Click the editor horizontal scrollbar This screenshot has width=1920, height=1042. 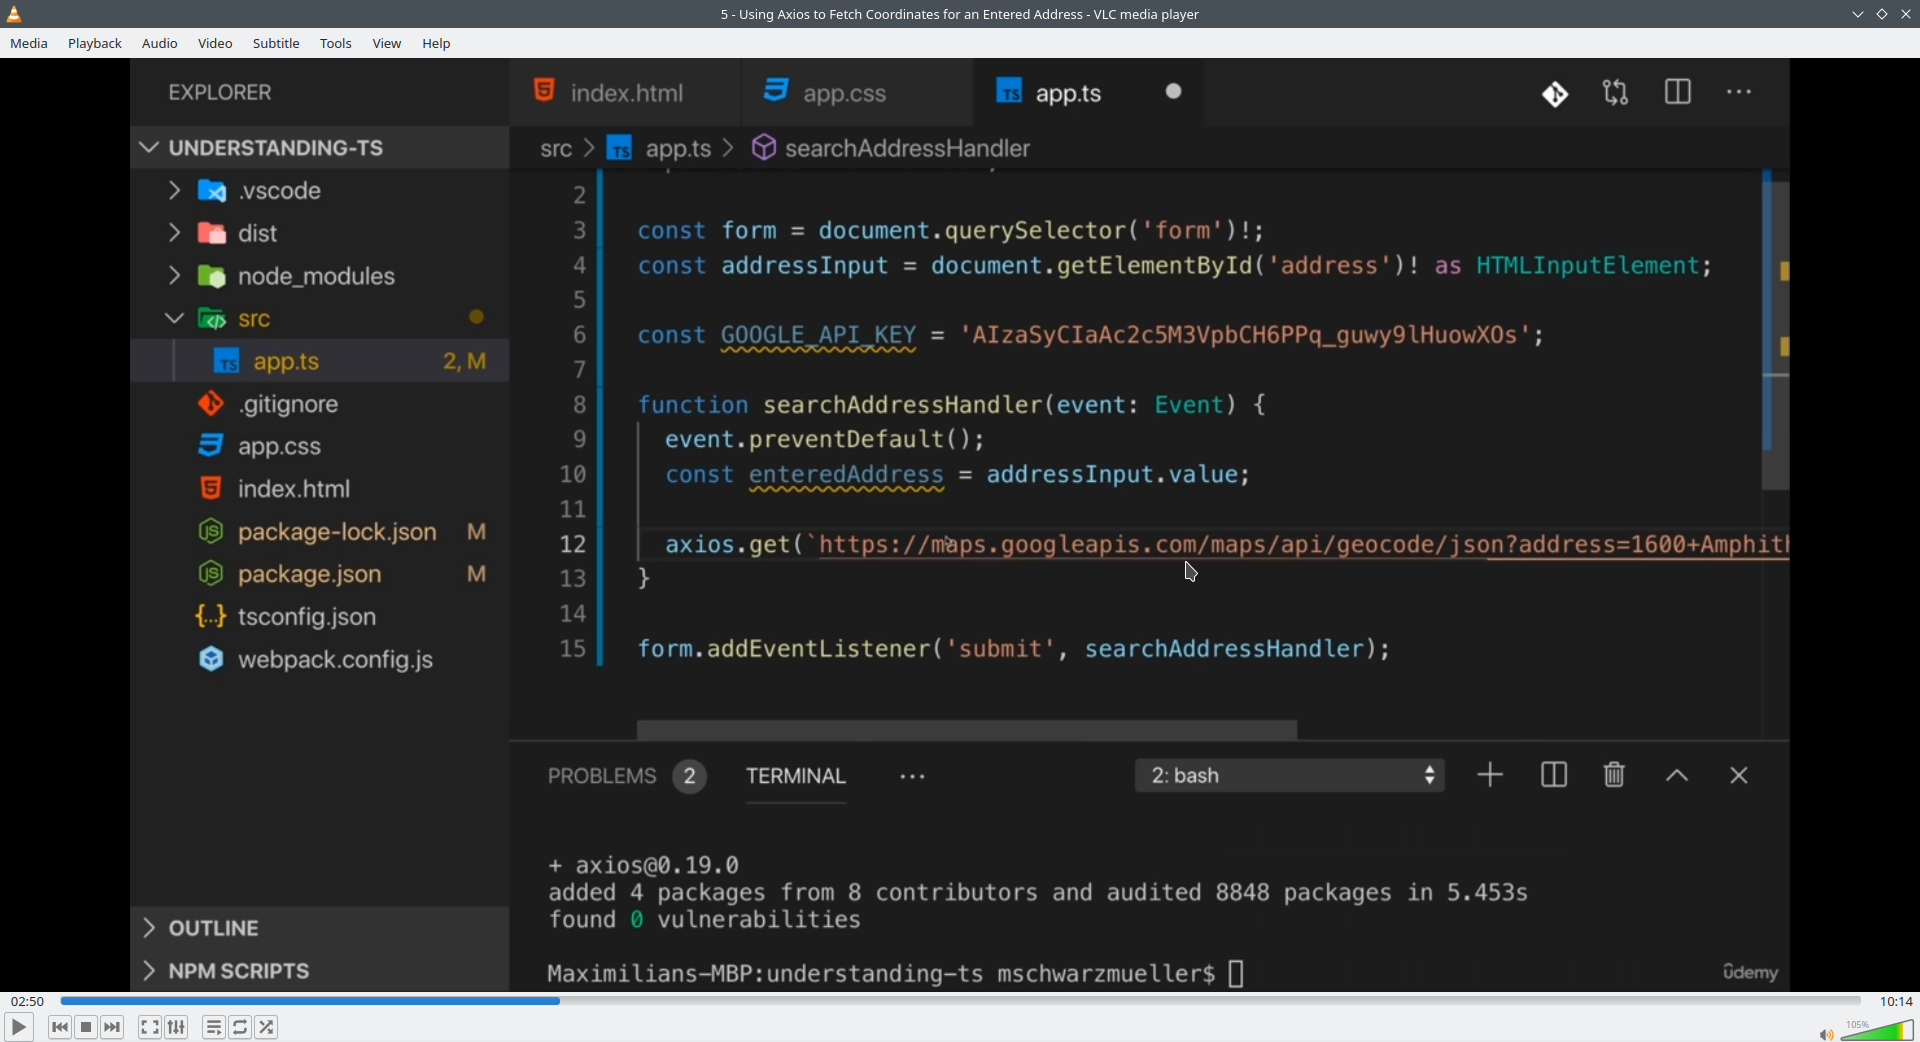click(967, 730)
